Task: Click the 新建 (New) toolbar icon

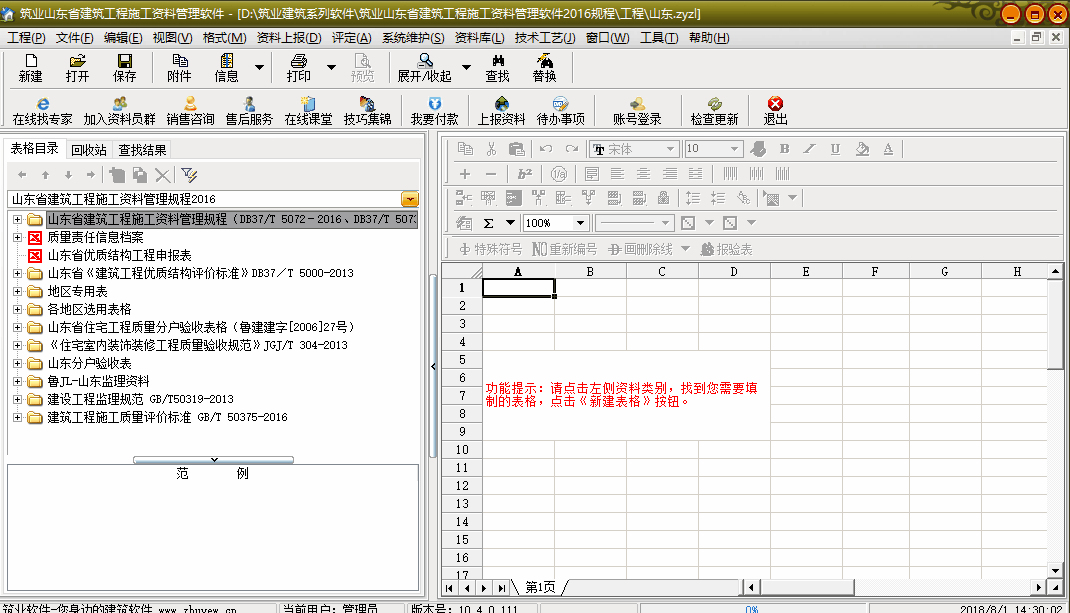Action: 30,68
